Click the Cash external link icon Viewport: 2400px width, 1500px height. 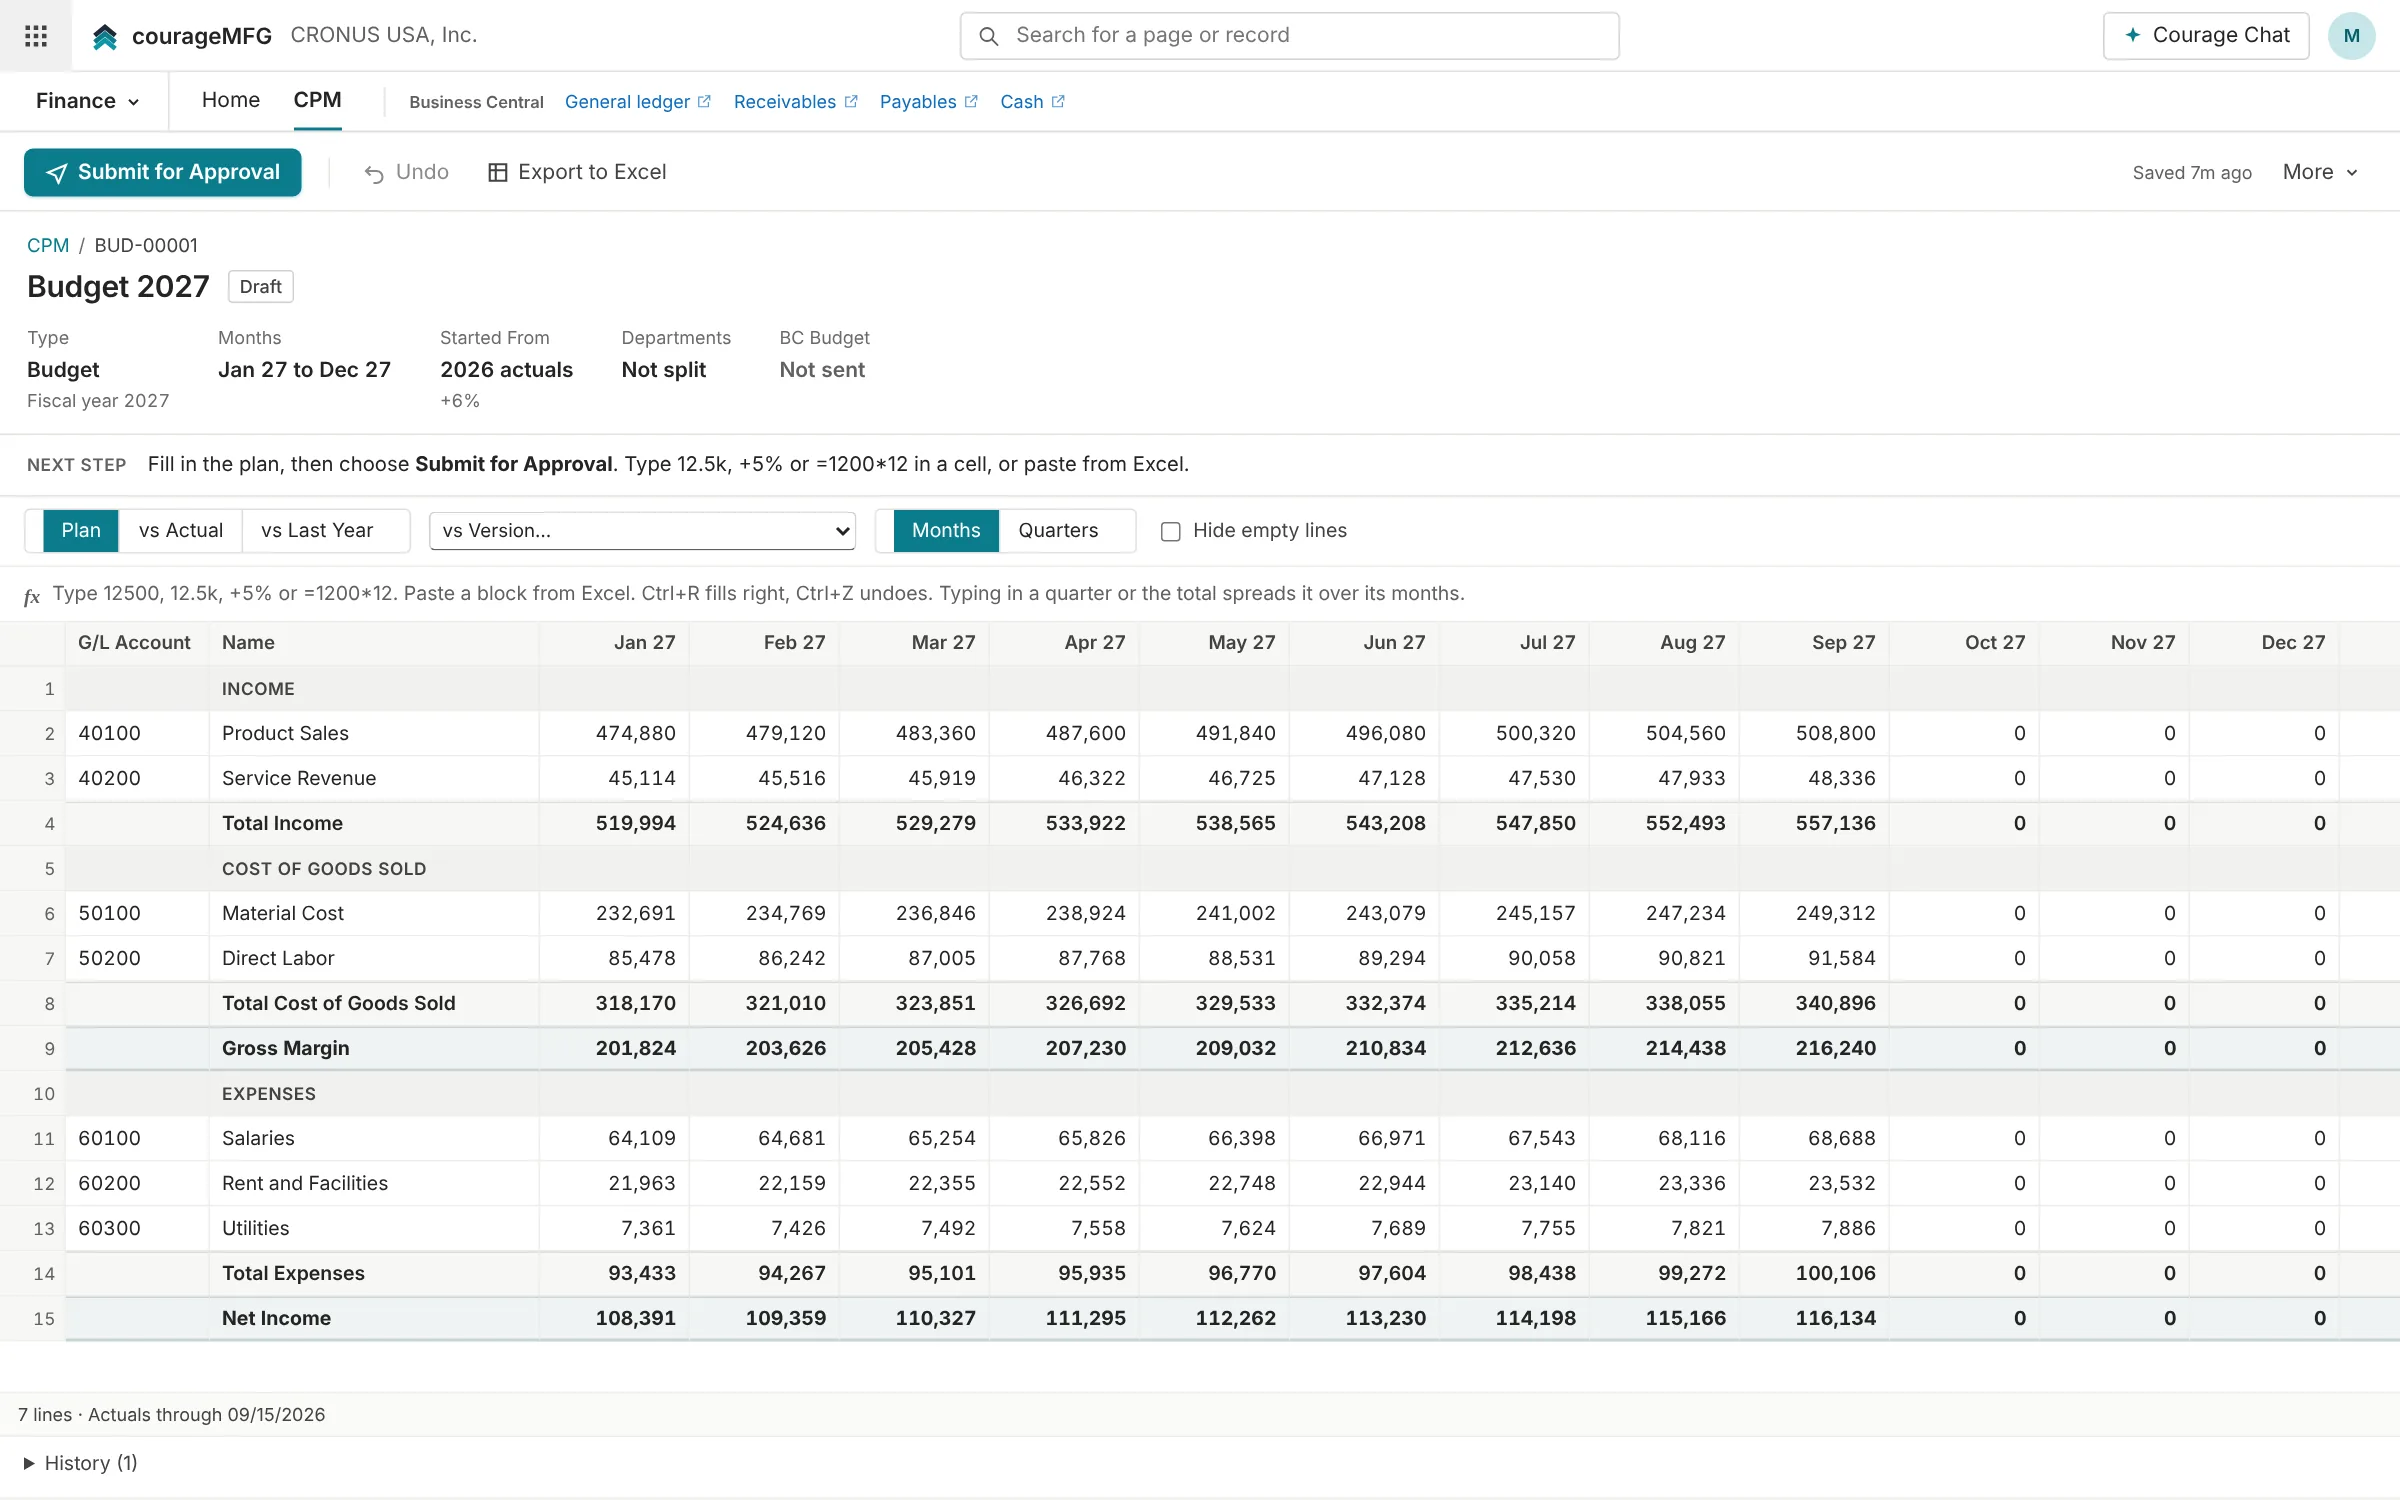pyautogui.click(x=1058, y=101)
